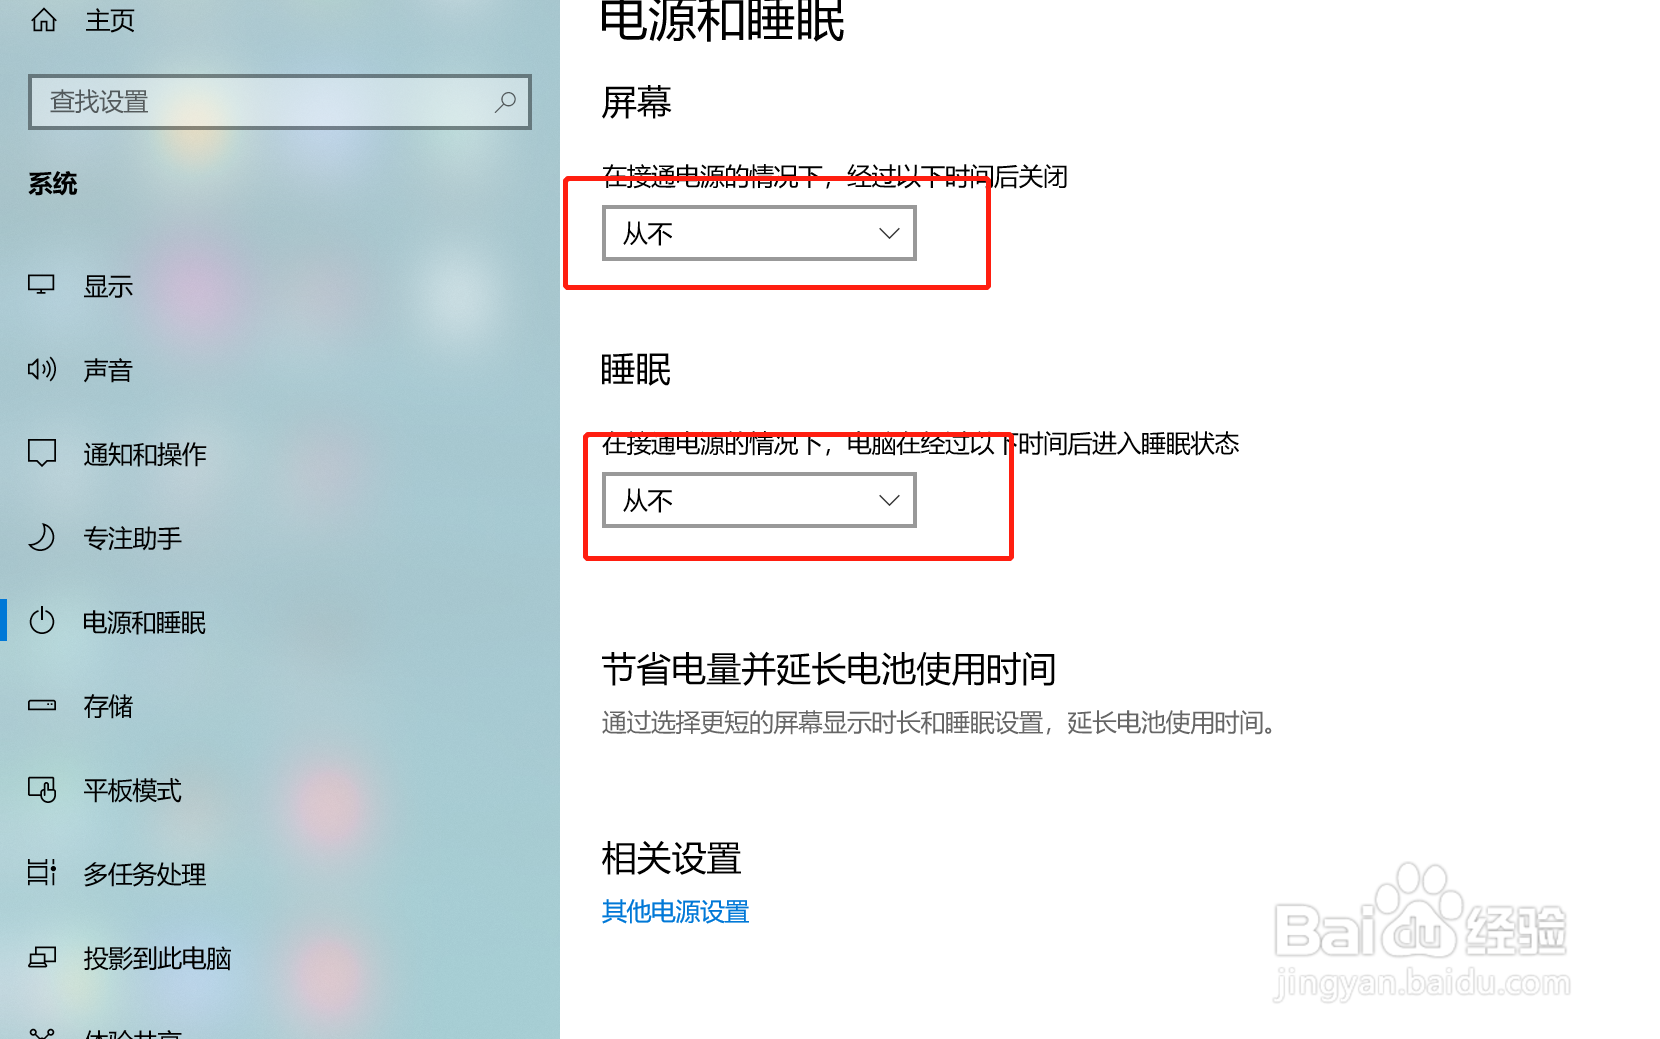Click the magnifier icon in search box
Image resolution: width=1660 pixels, height=1039 pixels.
[x=505, y=102]
